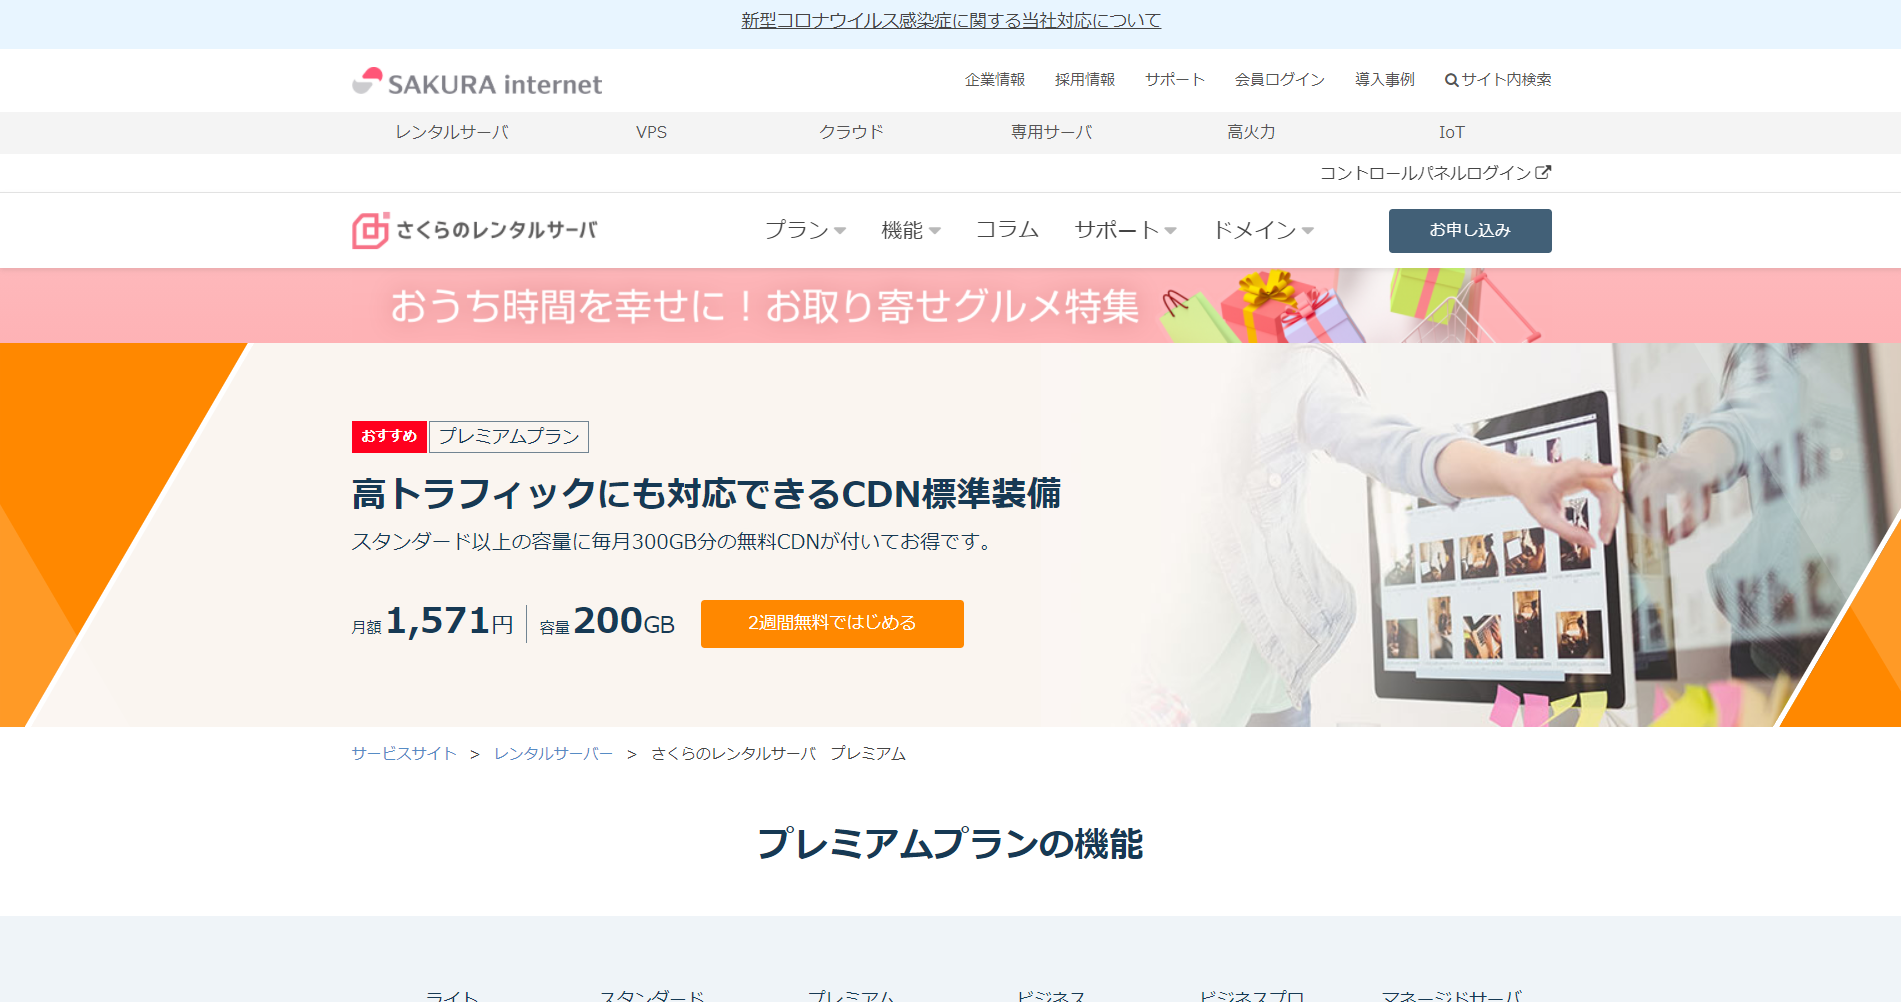Open 企業情報 in the header

pos(995,80)
